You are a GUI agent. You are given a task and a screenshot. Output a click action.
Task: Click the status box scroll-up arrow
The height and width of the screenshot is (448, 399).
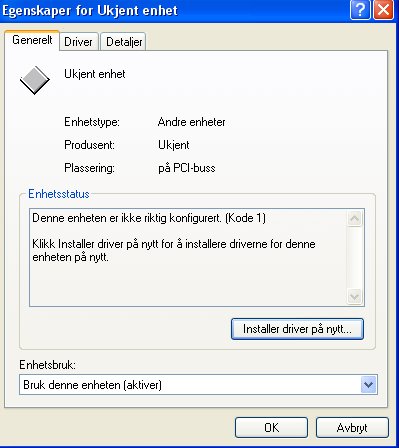pos(354,219)
